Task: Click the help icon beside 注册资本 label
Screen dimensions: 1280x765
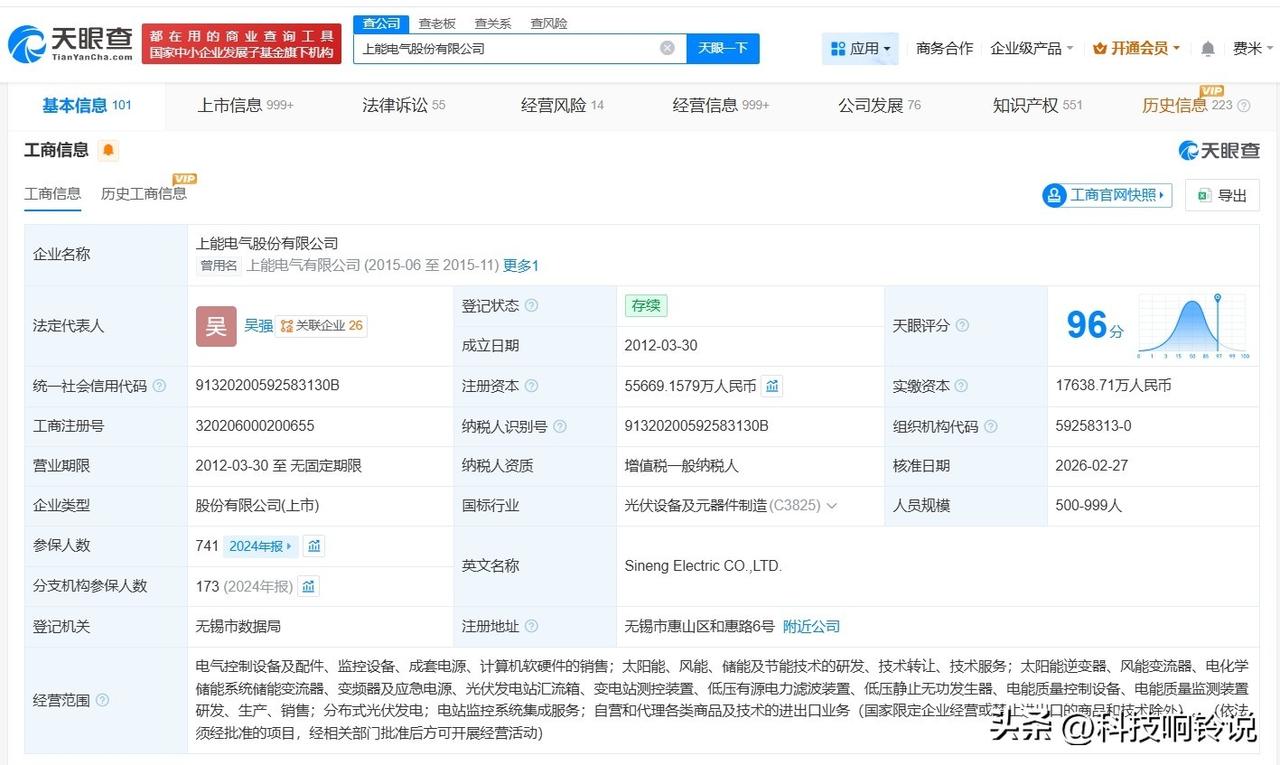Action: [x=531, y=386]
